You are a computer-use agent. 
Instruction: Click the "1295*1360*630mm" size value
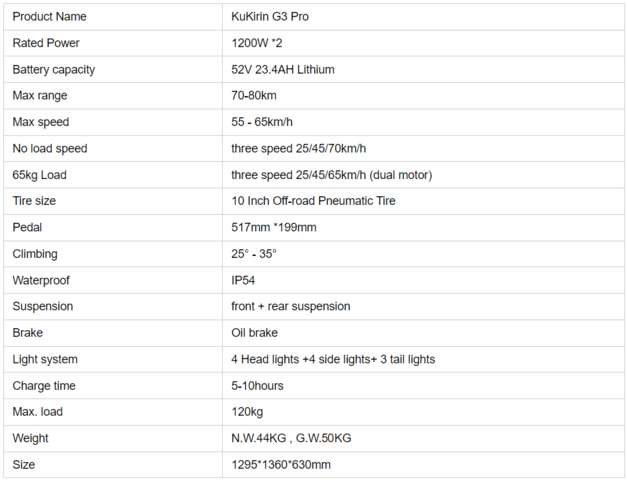[281, 464]
